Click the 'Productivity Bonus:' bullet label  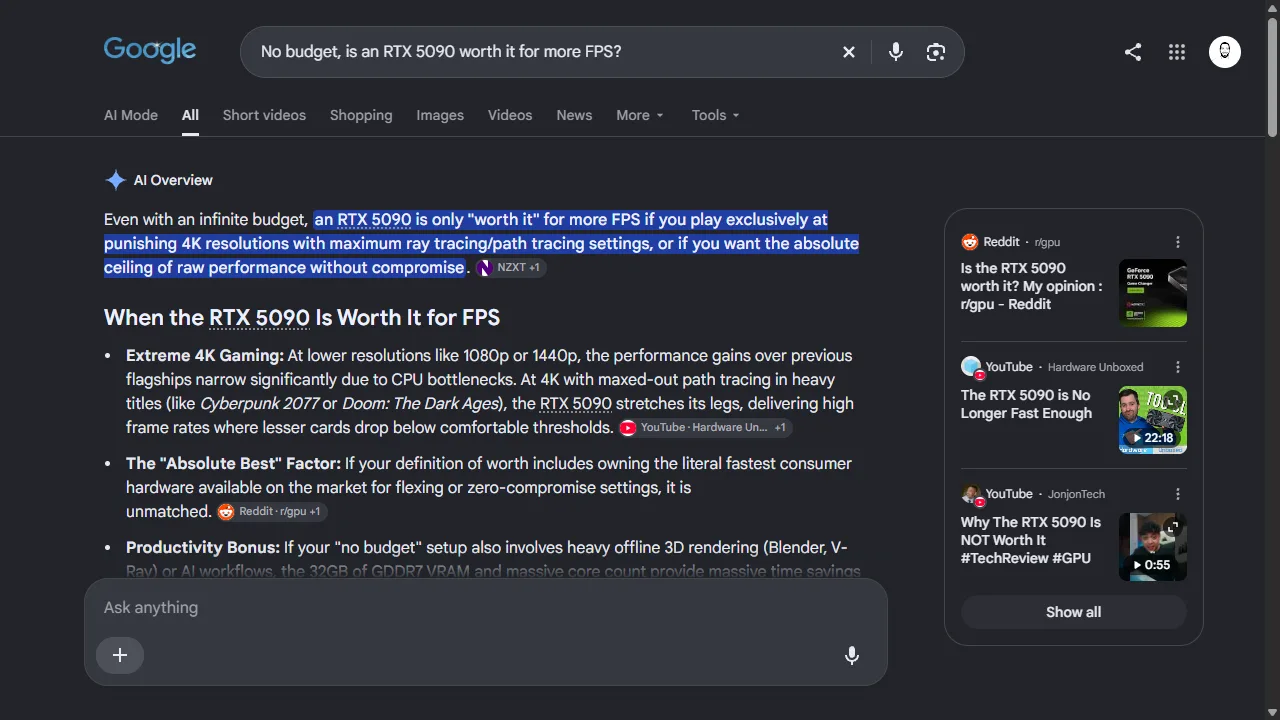point(203,548)
